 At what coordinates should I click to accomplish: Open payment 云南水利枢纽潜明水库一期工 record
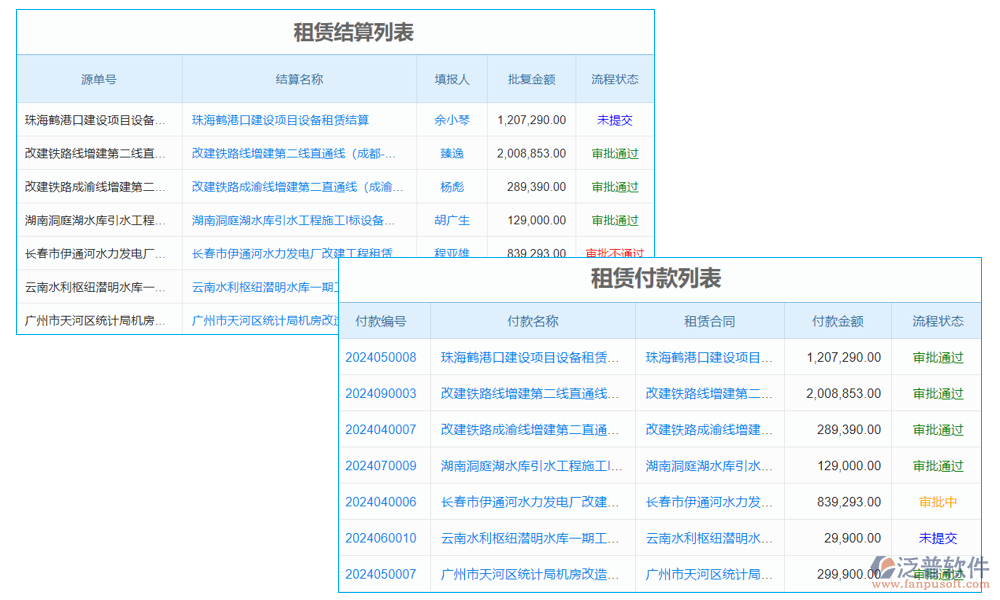click(x=530, y=537)
